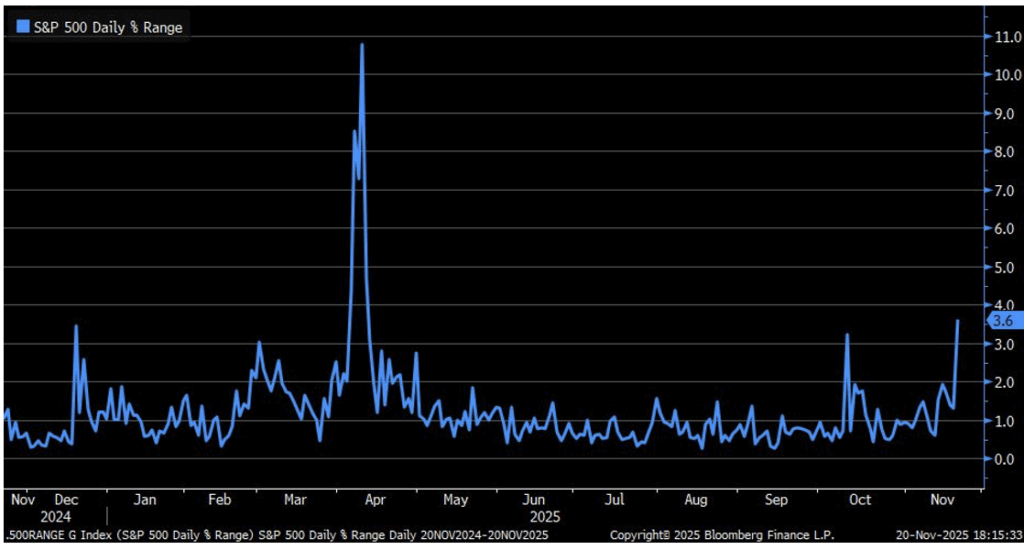Click the 0.0 y-axis tick label
The height and width of the screenshot is (550, 1024).
1002,460
